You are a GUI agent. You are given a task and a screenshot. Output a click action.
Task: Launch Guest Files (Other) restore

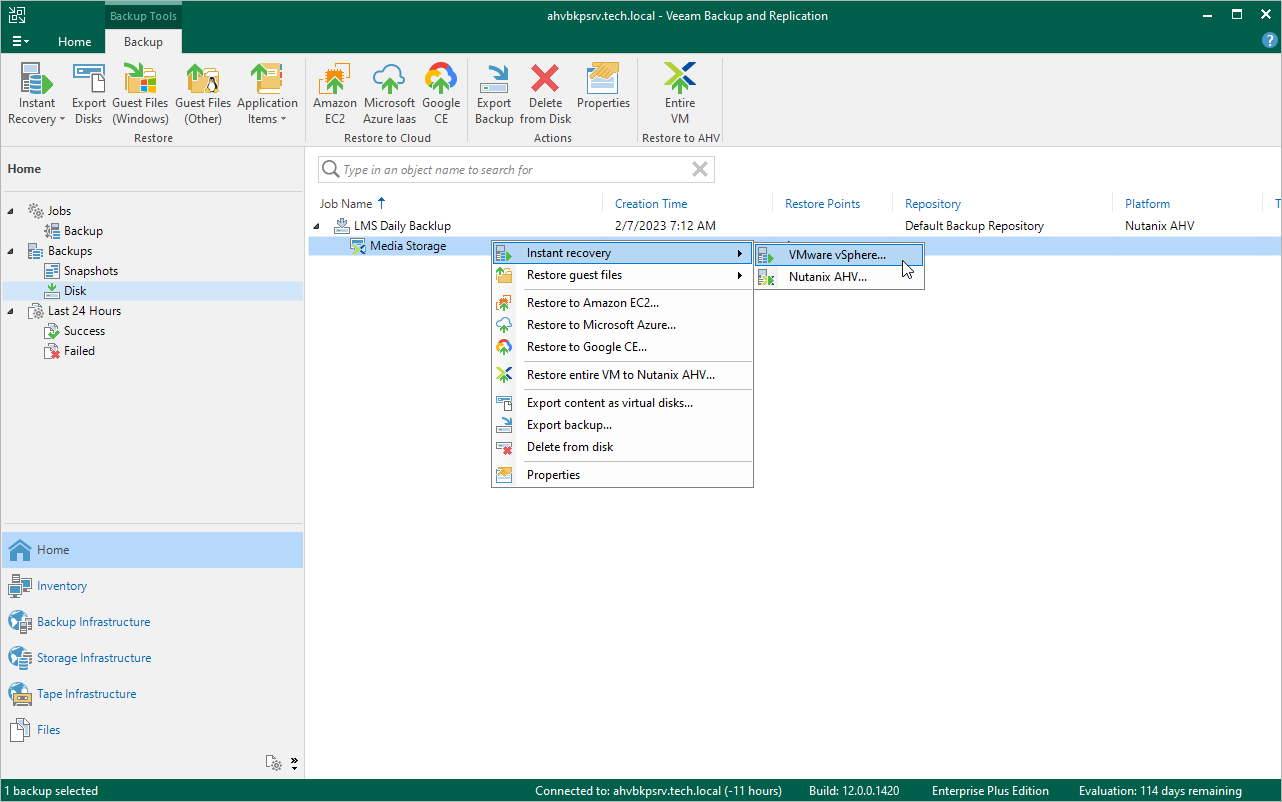click(x=203, y=94)
